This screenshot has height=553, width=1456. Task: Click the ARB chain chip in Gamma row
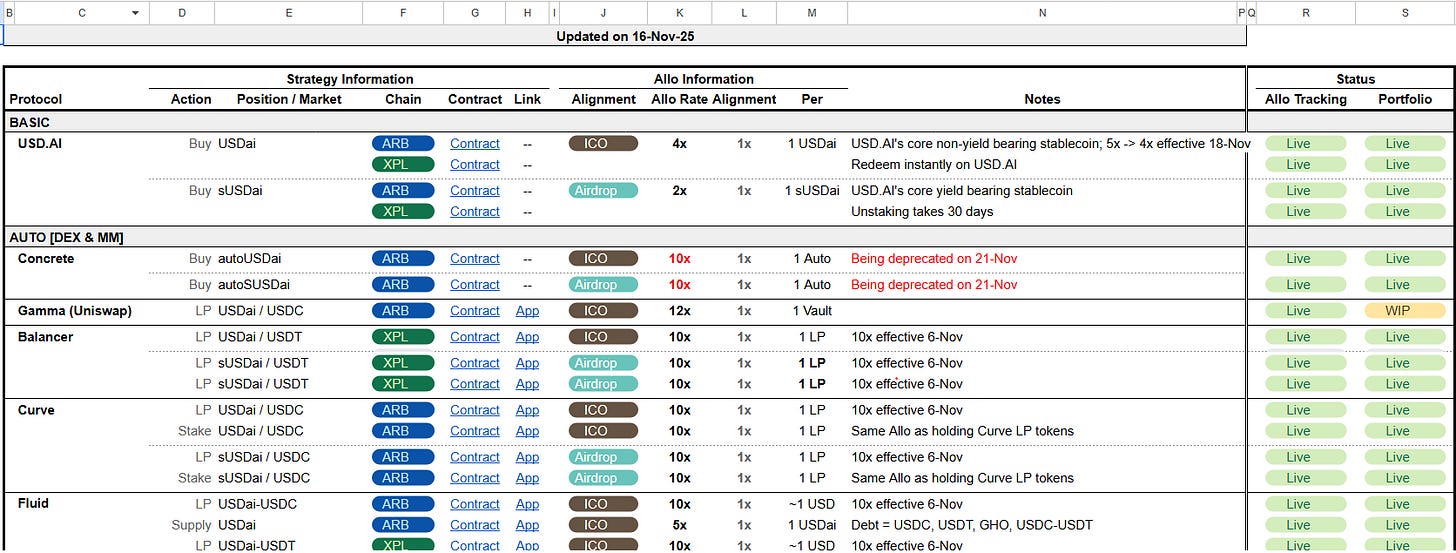click(x=403, y=310)
